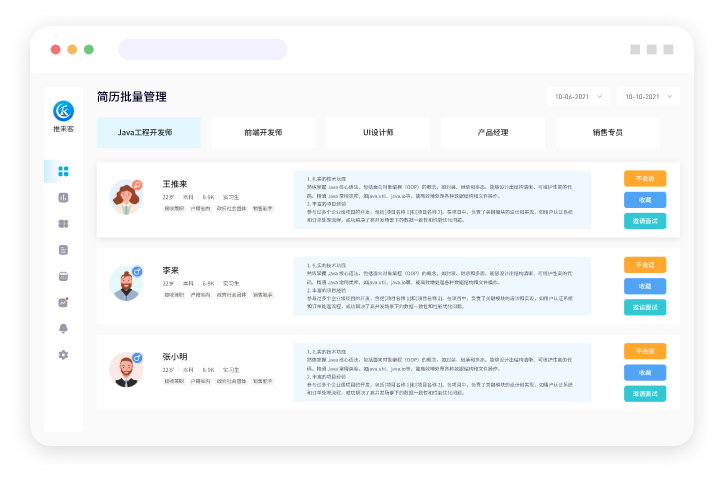The width and height of the screenshot is (724, 480).
Task: Open 李来's avatar picture
Action: coord(126,283)
